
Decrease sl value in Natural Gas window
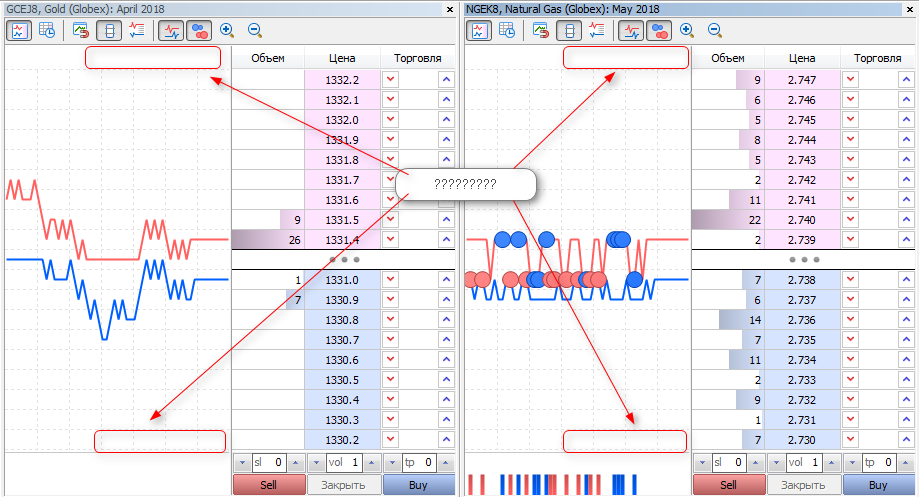point(703,462)
